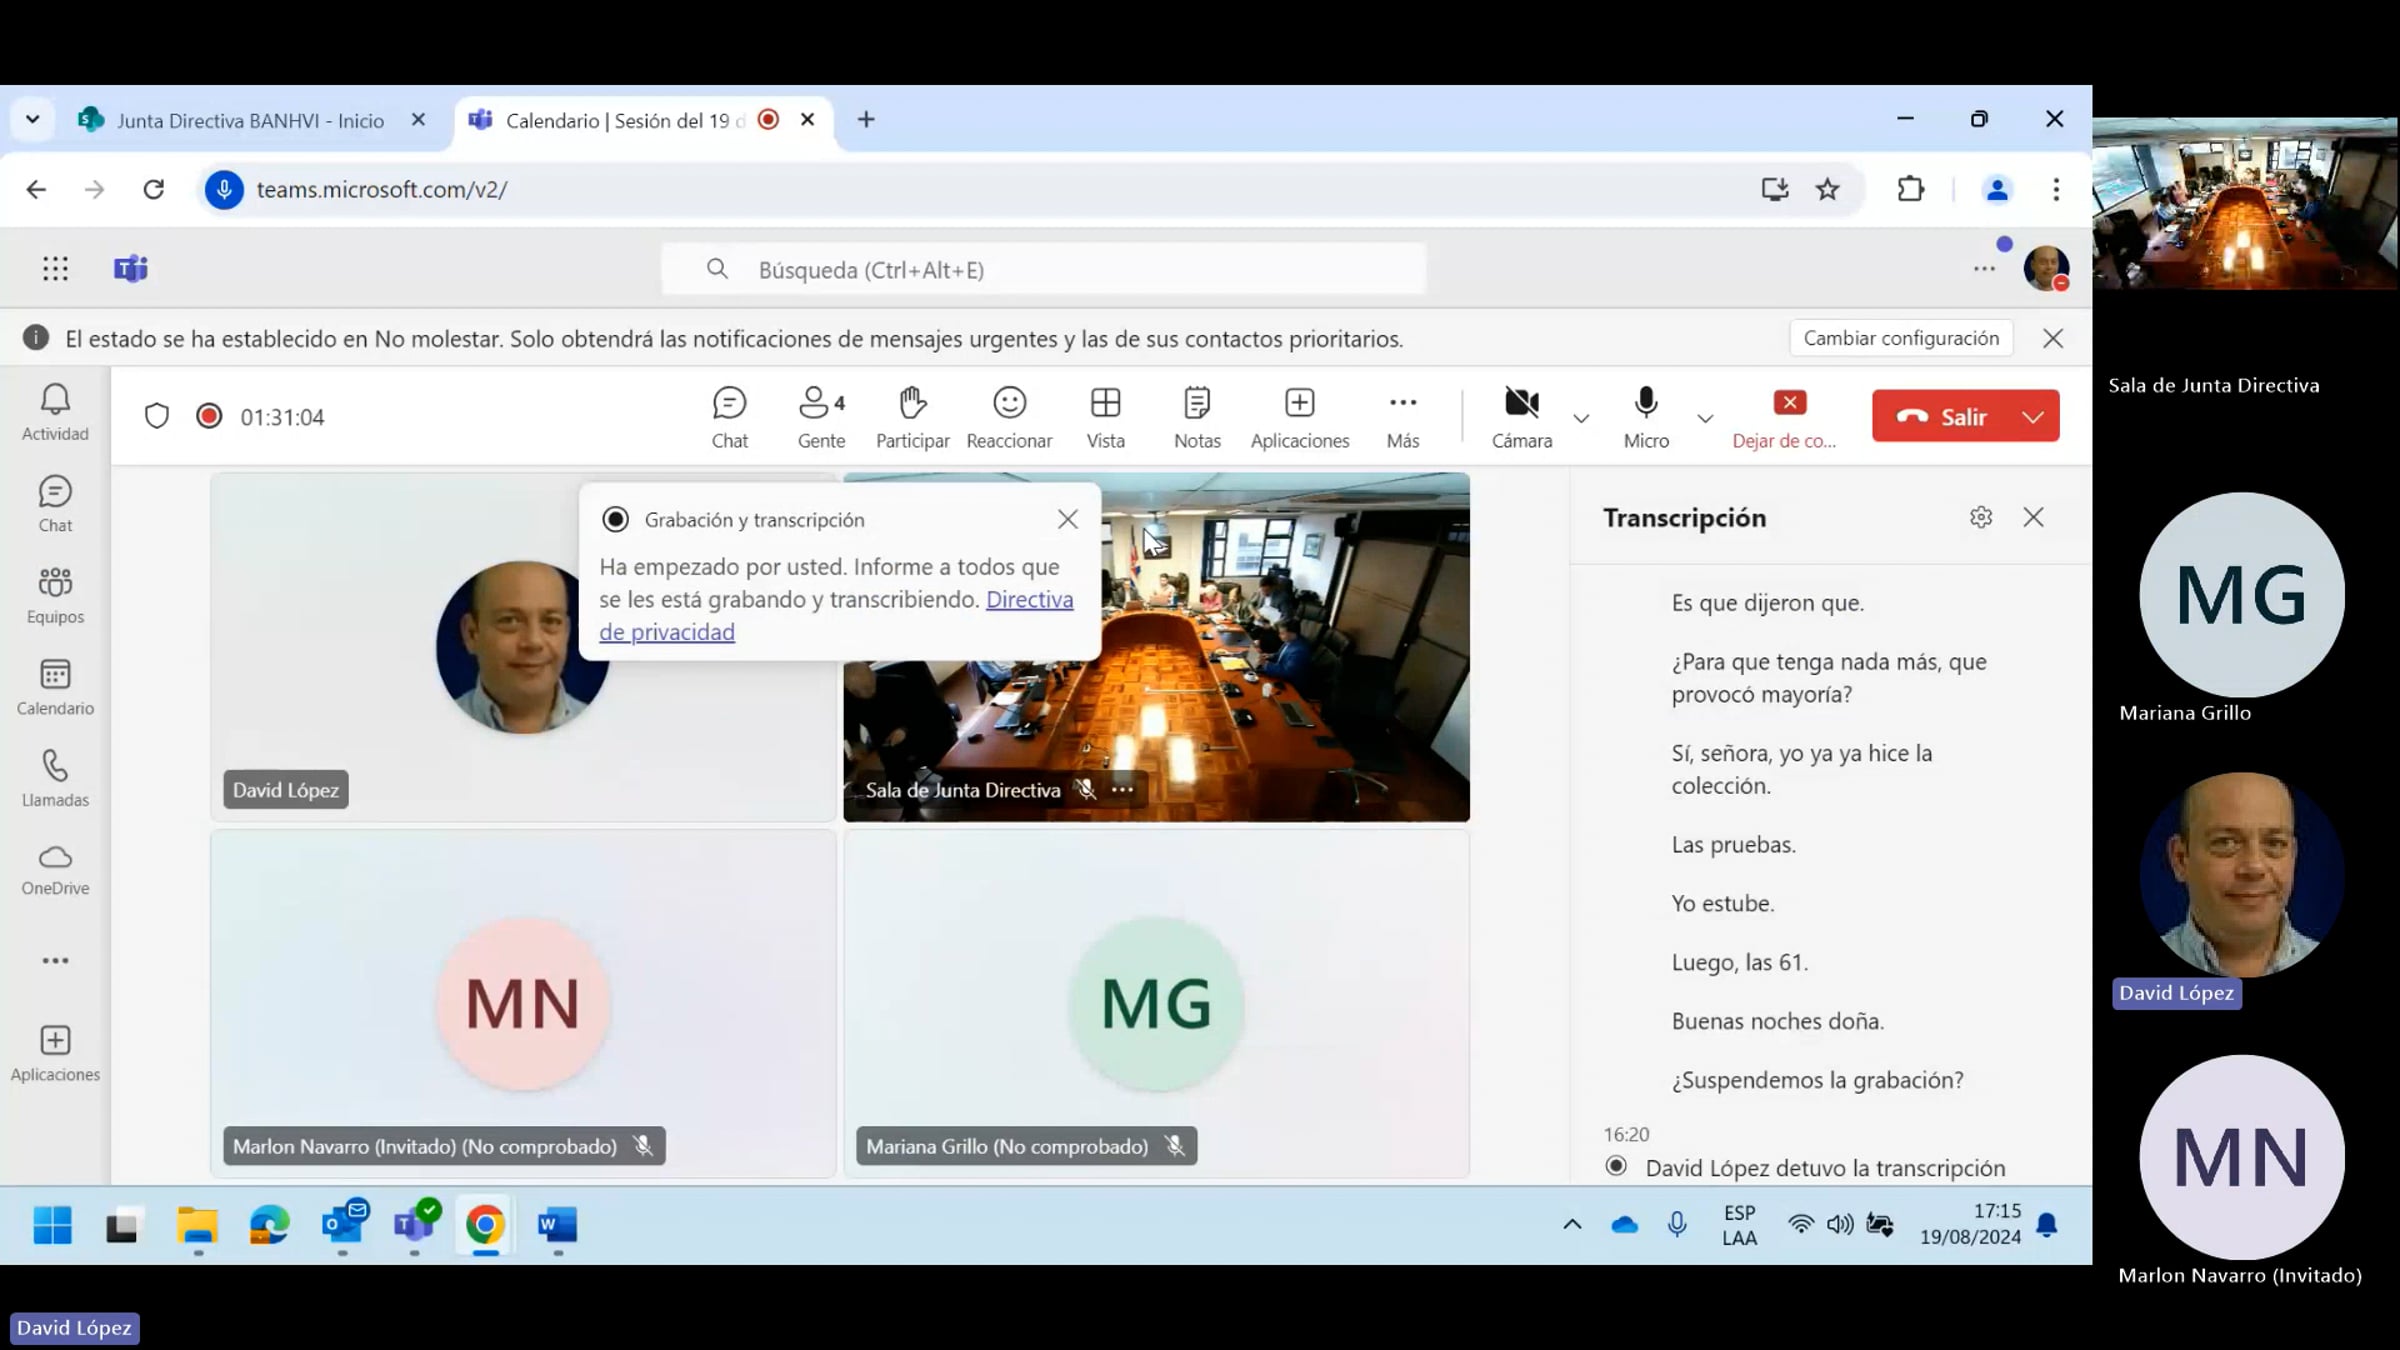Expand the Salir dropdown arrow
Image resolution: width=2400 pixels, height=1350 pixels.
(x=2034, y=416)
